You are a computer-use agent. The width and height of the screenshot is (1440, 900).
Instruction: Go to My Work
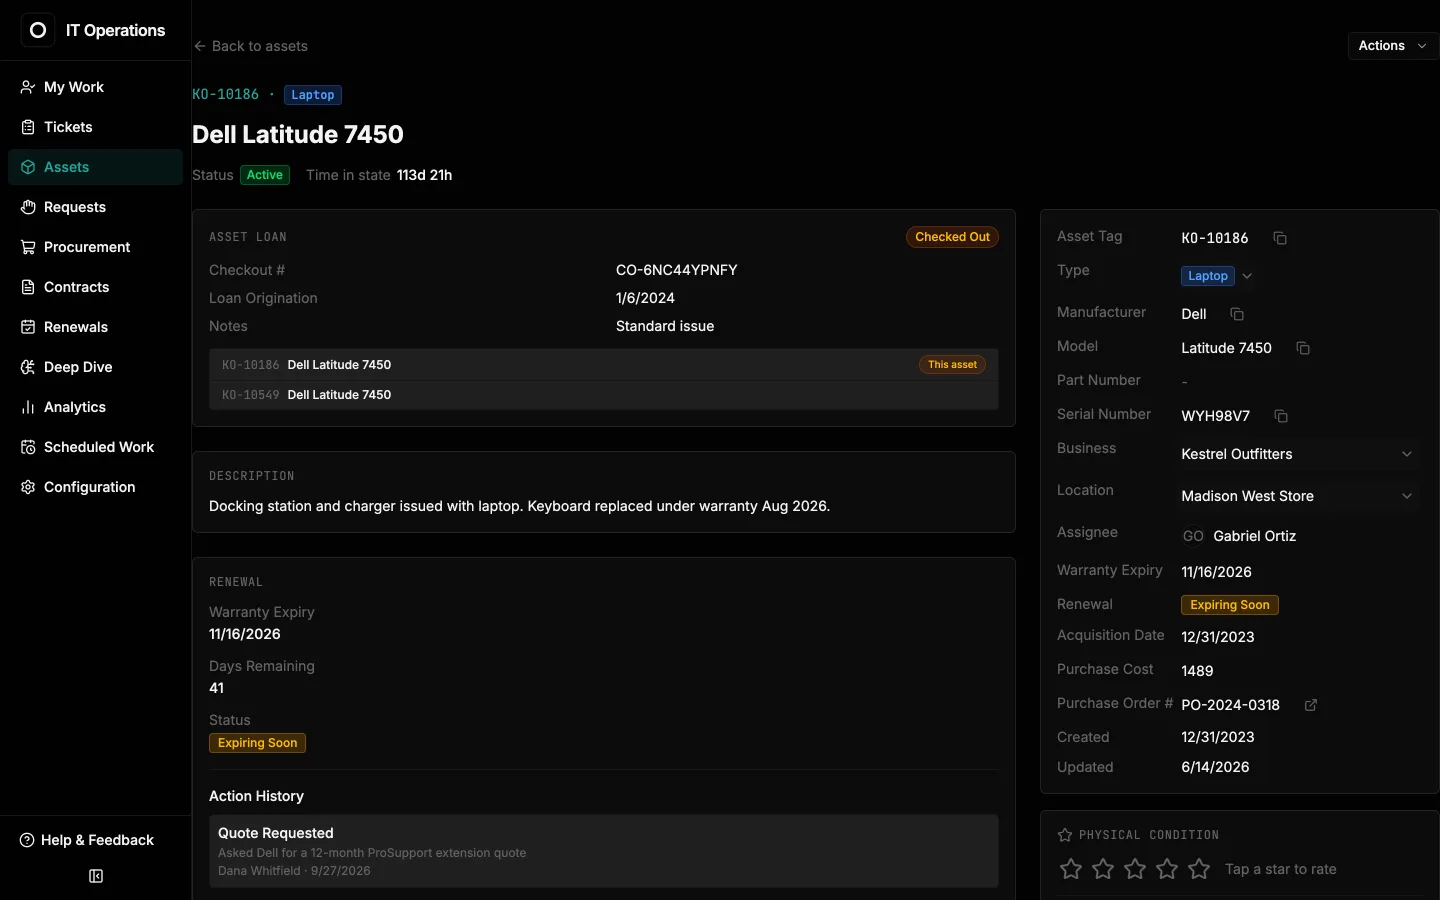click(95, 87)
